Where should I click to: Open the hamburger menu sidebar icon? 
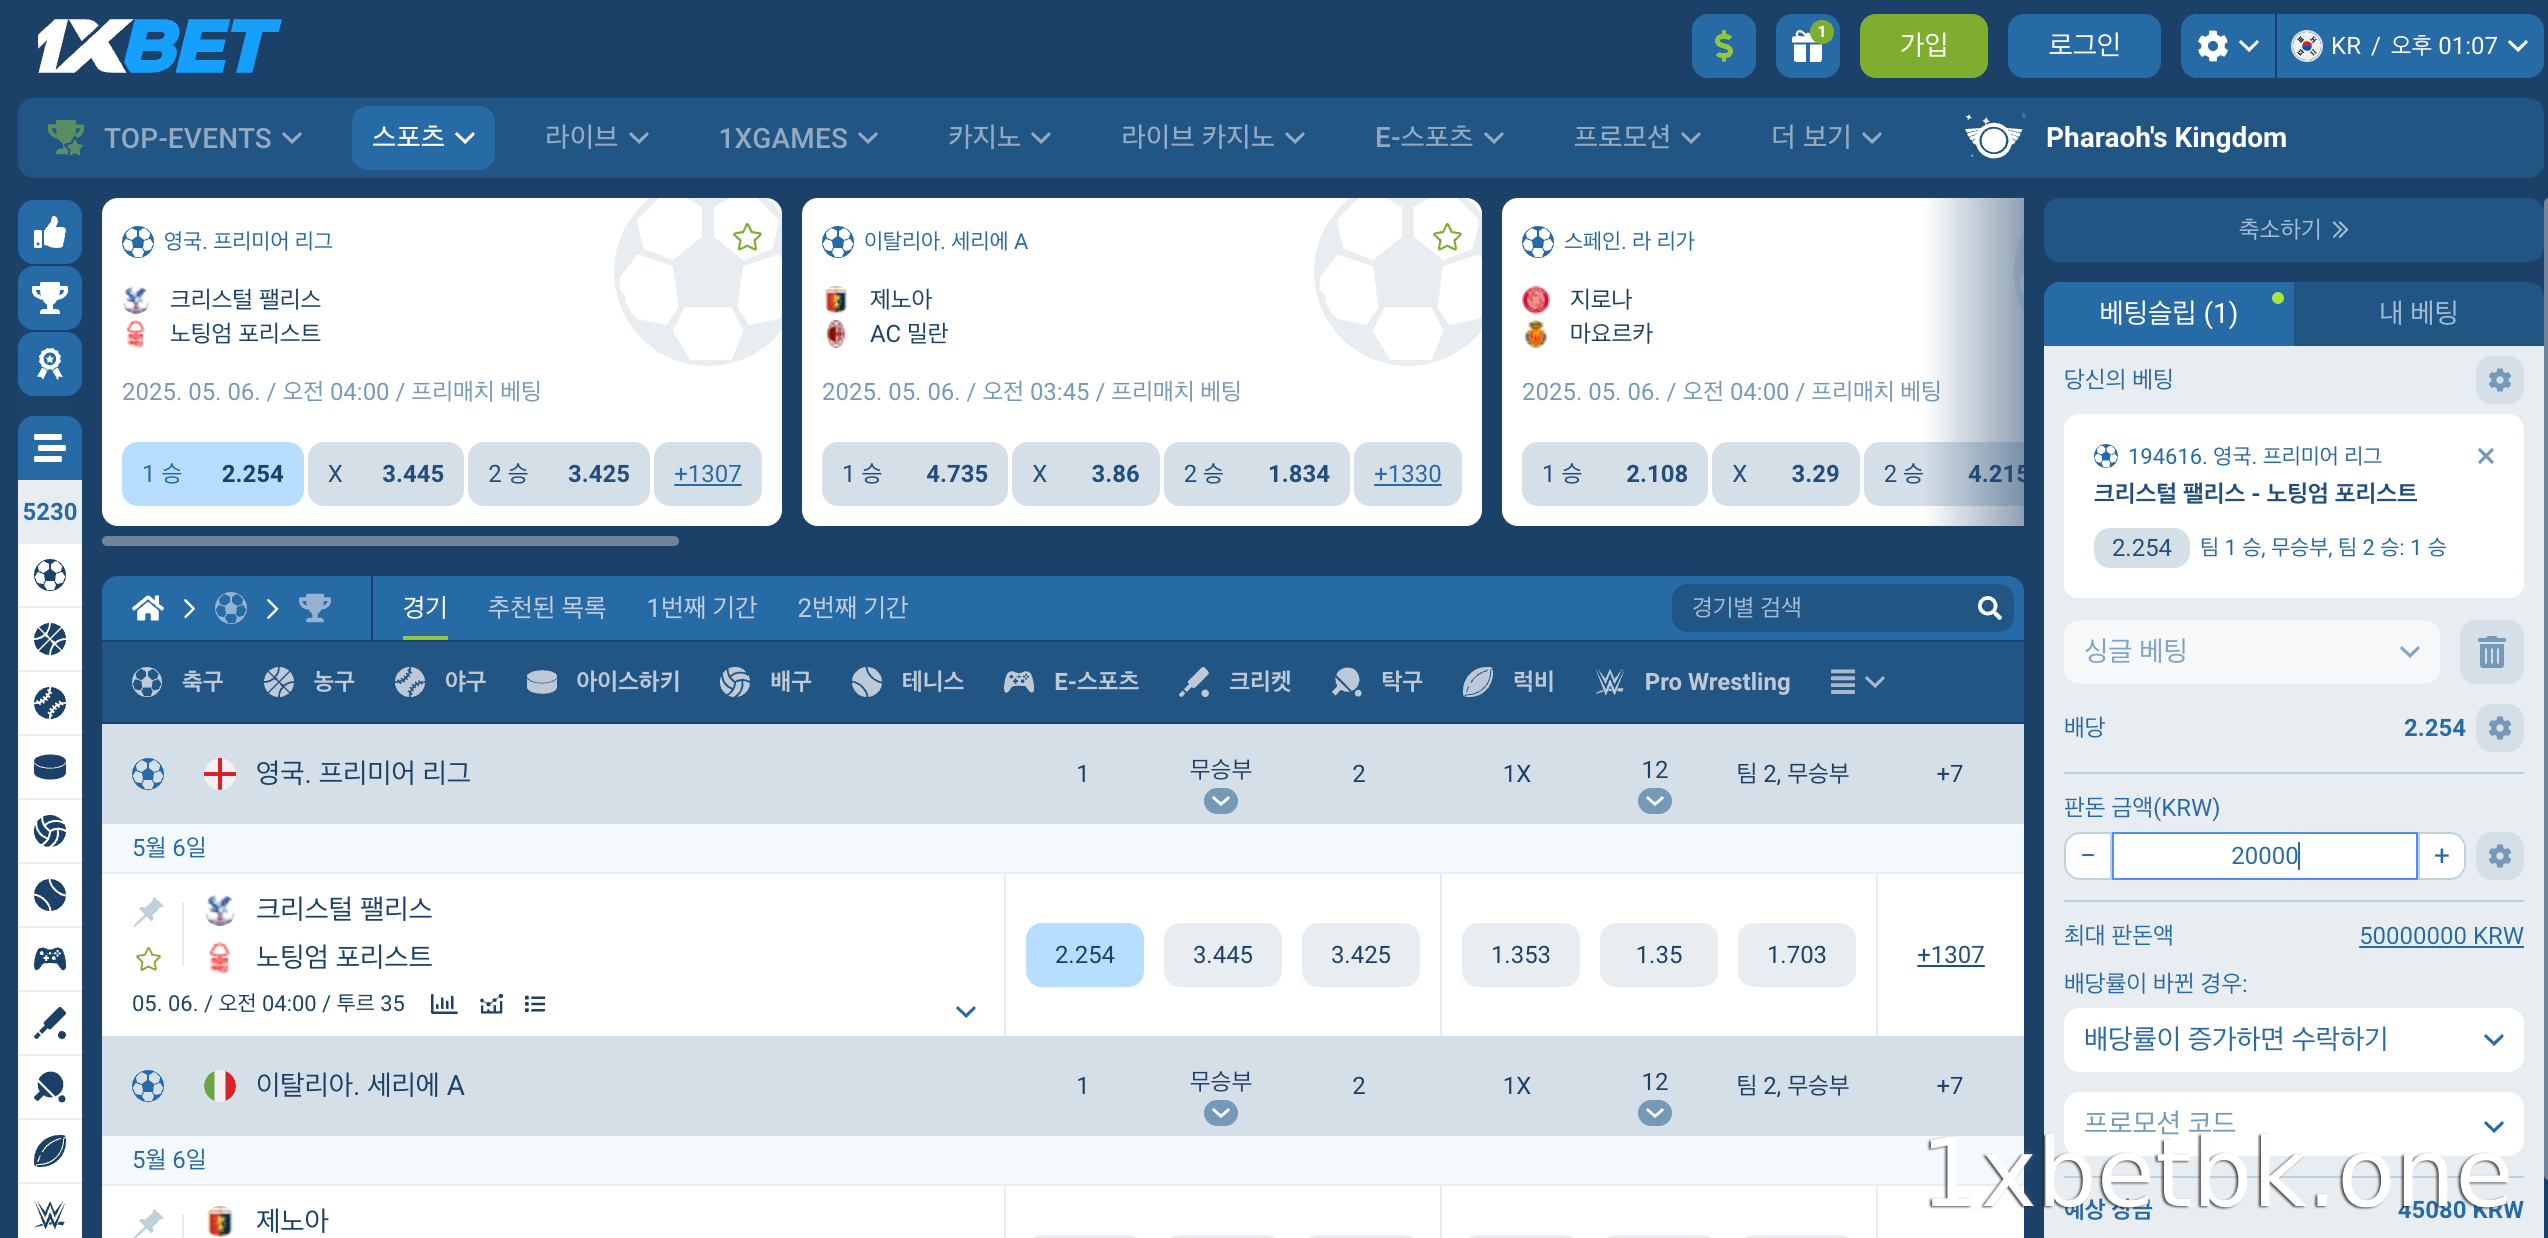pos(50,447)
